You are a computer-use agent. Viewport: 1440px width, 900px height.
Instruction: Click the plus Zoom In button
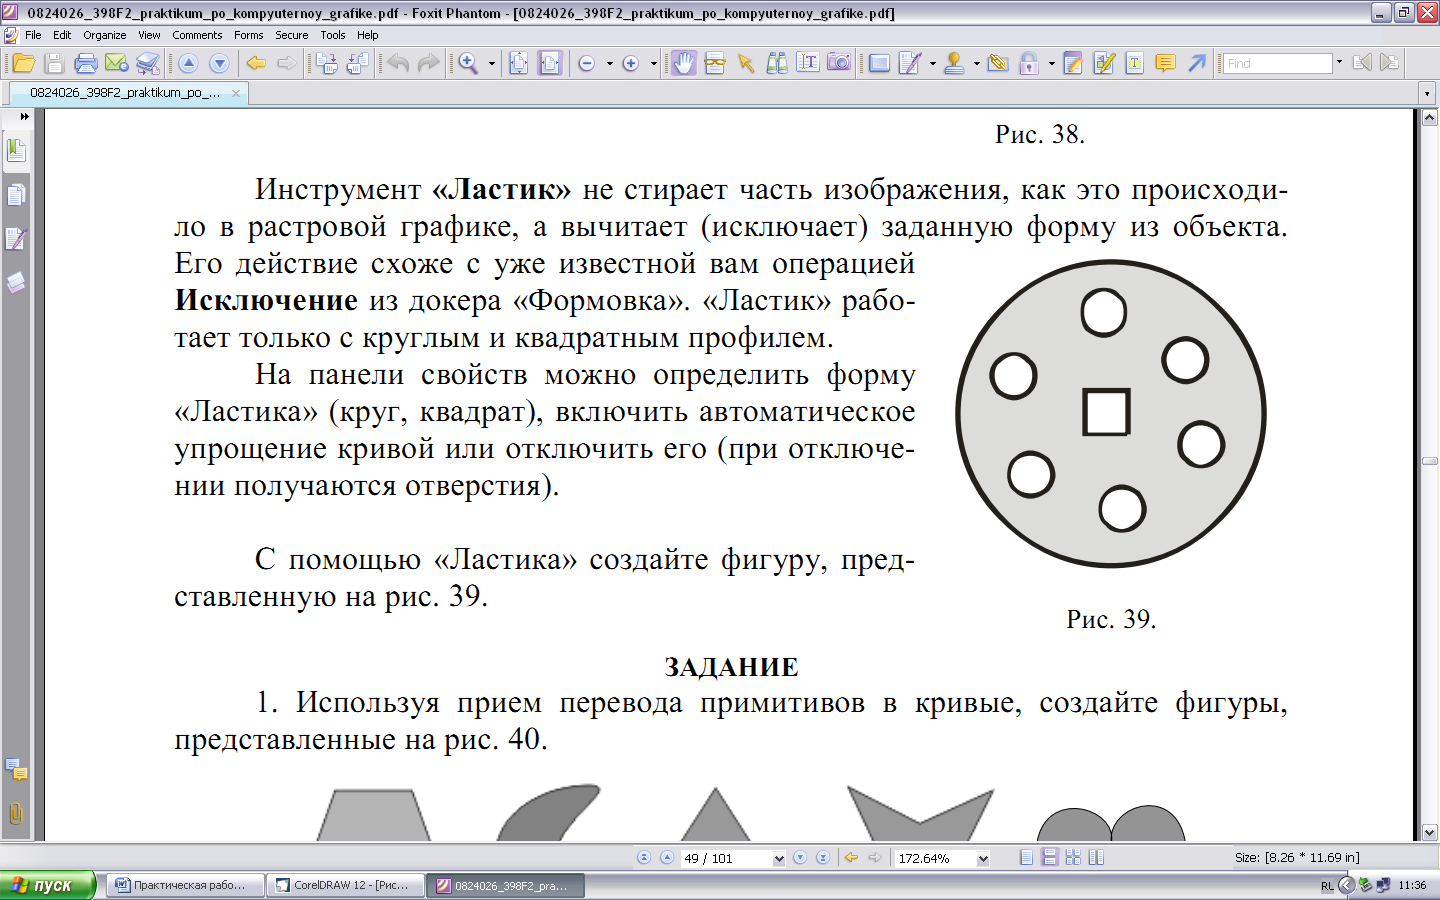631,63
